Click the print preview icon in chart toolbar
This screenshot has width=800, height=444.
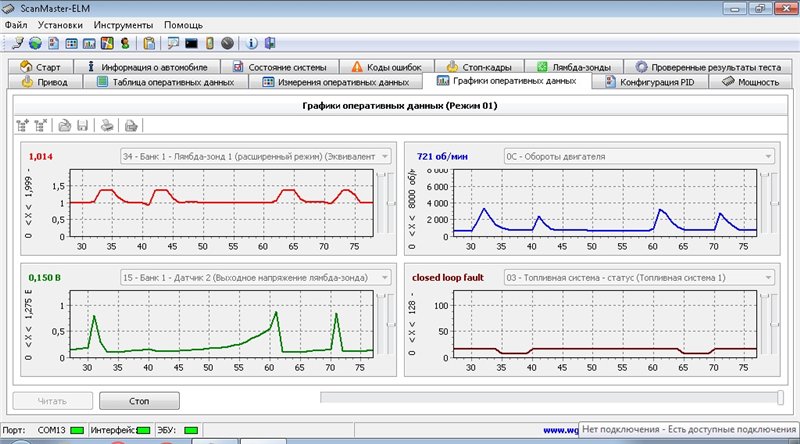tap(131, 125)
